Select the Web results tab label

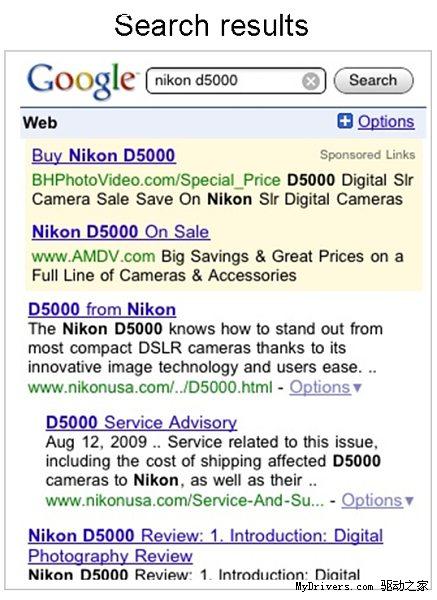tap(40, 123)
